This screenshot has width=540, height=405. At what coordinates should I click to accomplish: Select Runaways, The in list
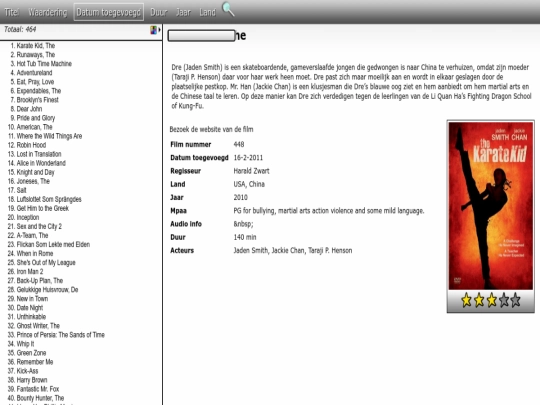36,55
